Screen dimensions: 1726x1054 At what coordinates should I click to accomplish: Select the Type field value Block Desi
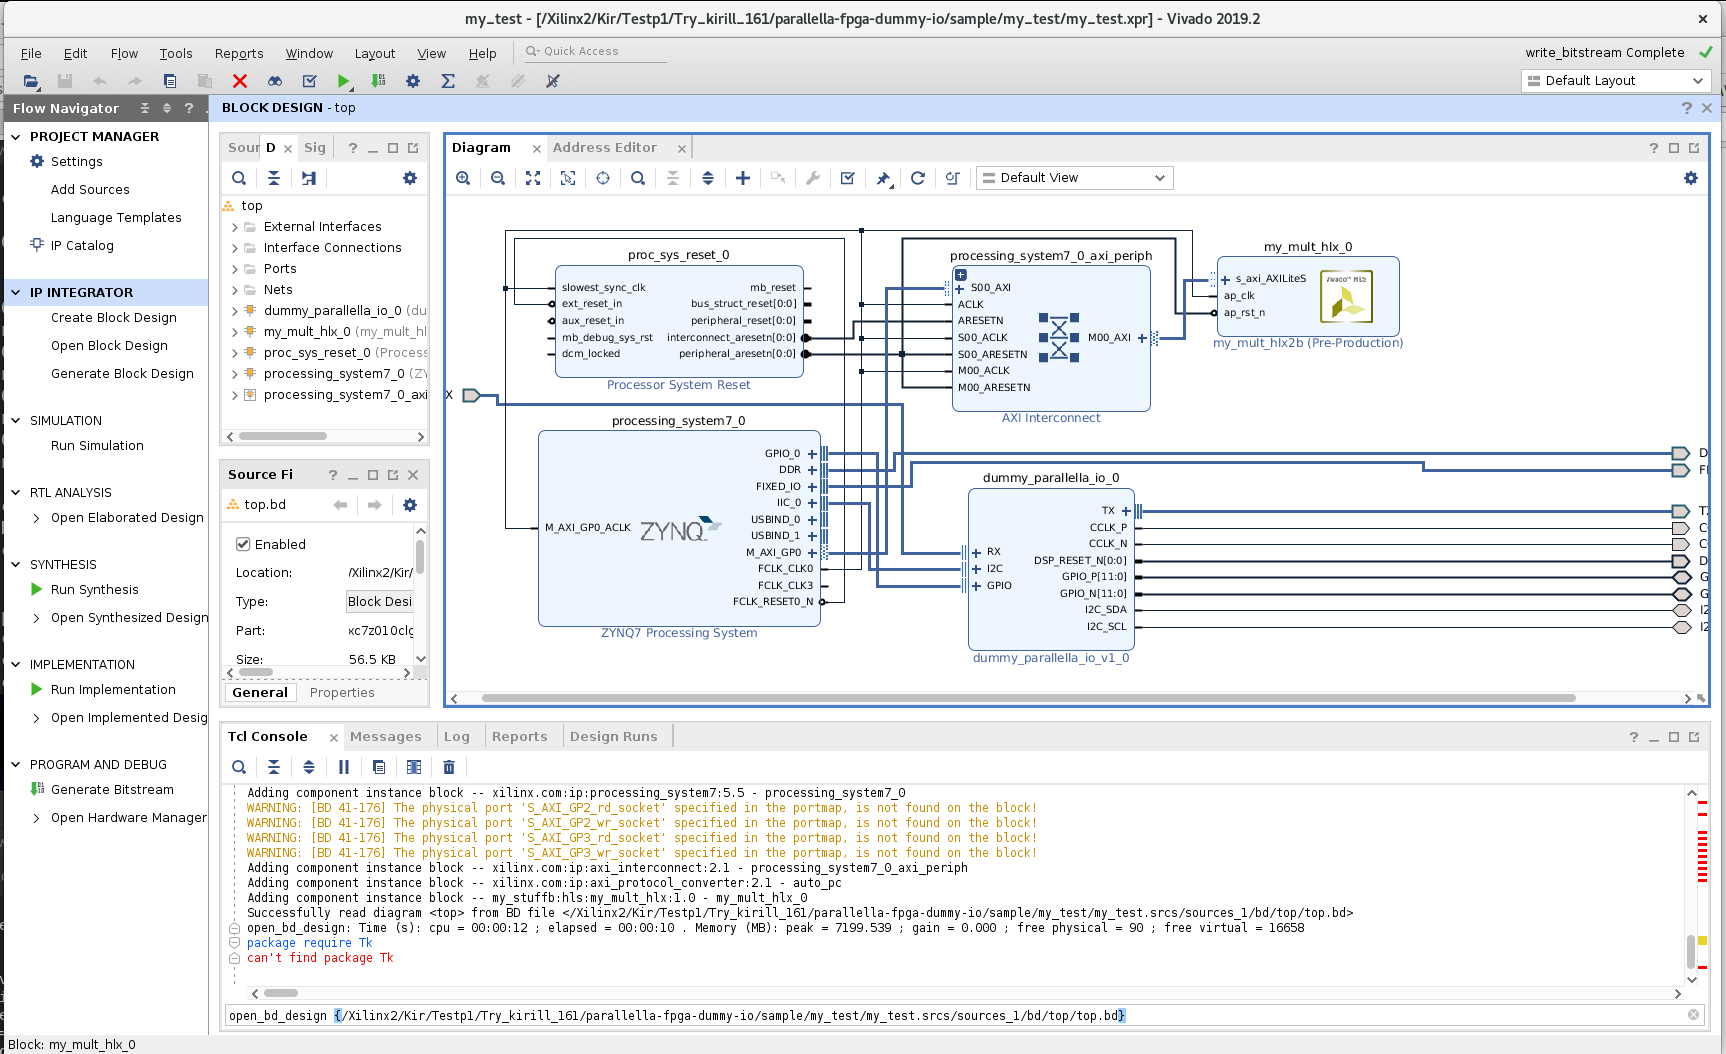[x=380, y=602]
